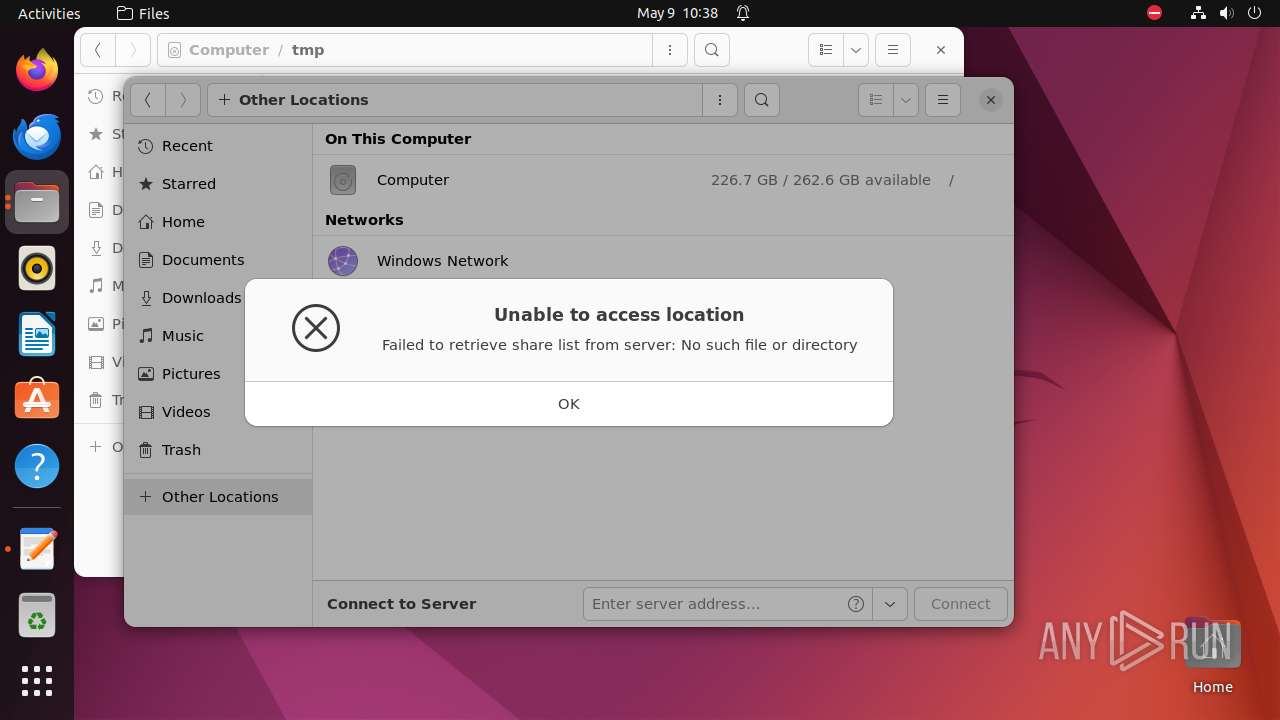
Task: Open the Text Editor in dock
Action: [x=37, y=549]
